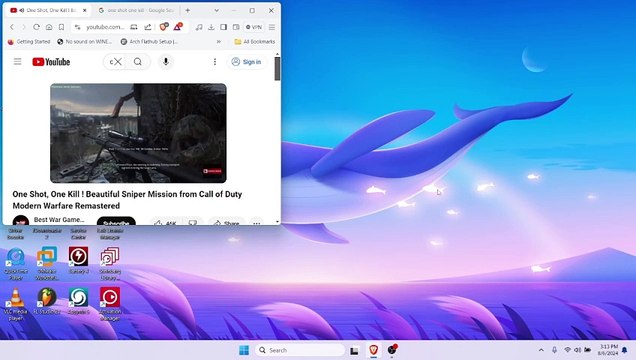This screenshot has width=636, height=360.
Task: Select the VMware Workstation desktop icon
Action: (x=47, y=264)
